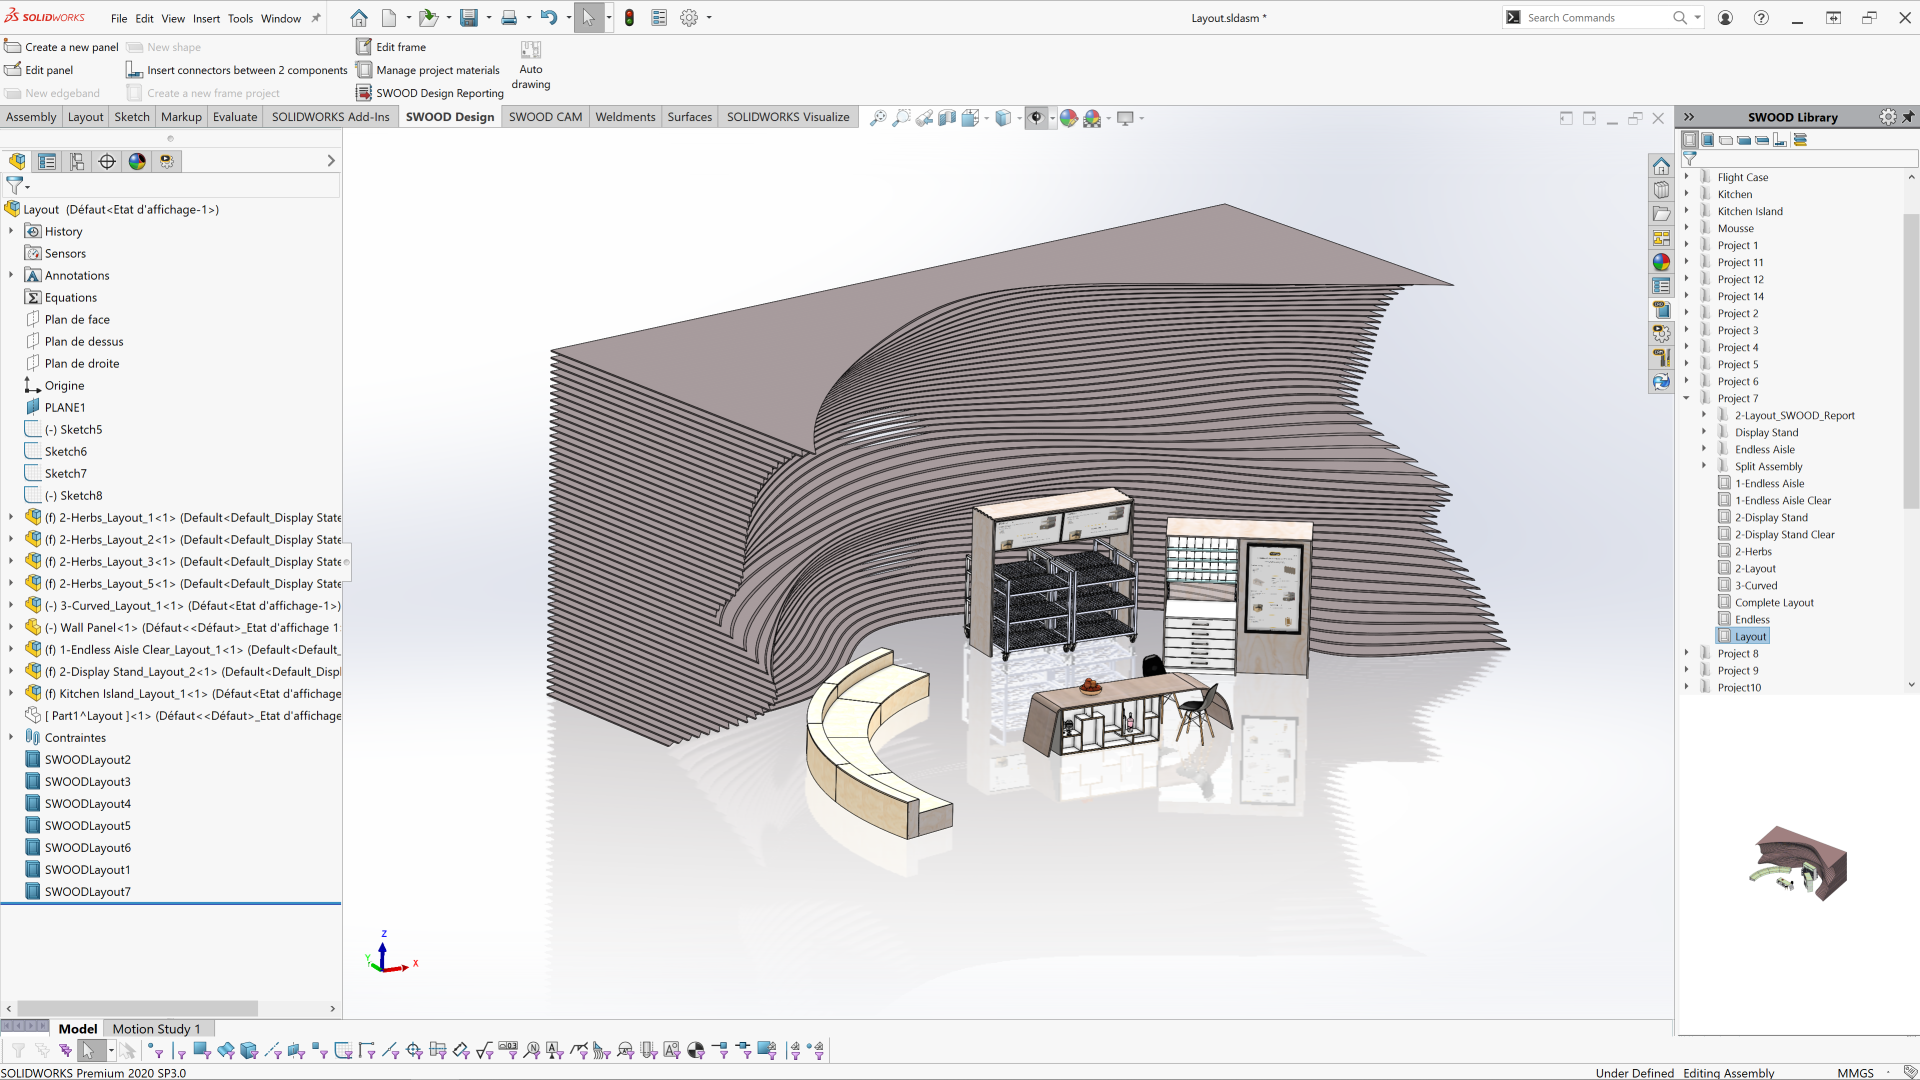The height and width of the screenshot is (1080, 1920).
Task: Click the SWOOD Library settings gear icon
Action: [x=1887, y=117]
